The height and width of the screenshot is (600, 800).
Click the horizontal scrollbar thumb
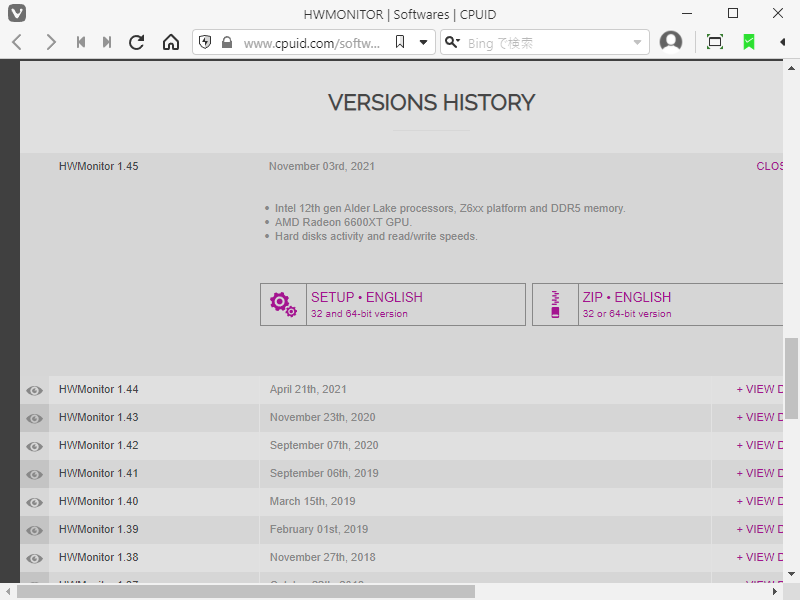click(x=246, y=592)
